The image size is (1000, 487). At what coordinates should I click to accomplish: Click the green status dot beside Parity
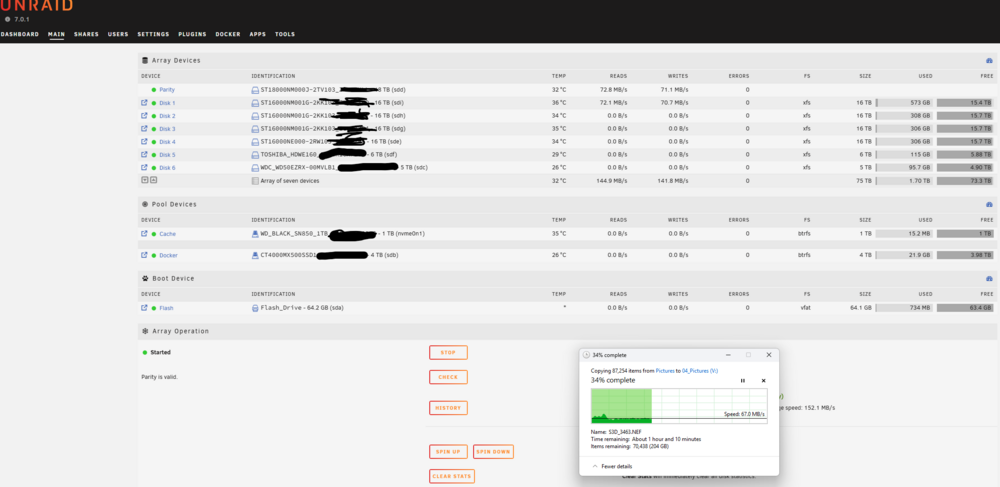pos(154,90)
